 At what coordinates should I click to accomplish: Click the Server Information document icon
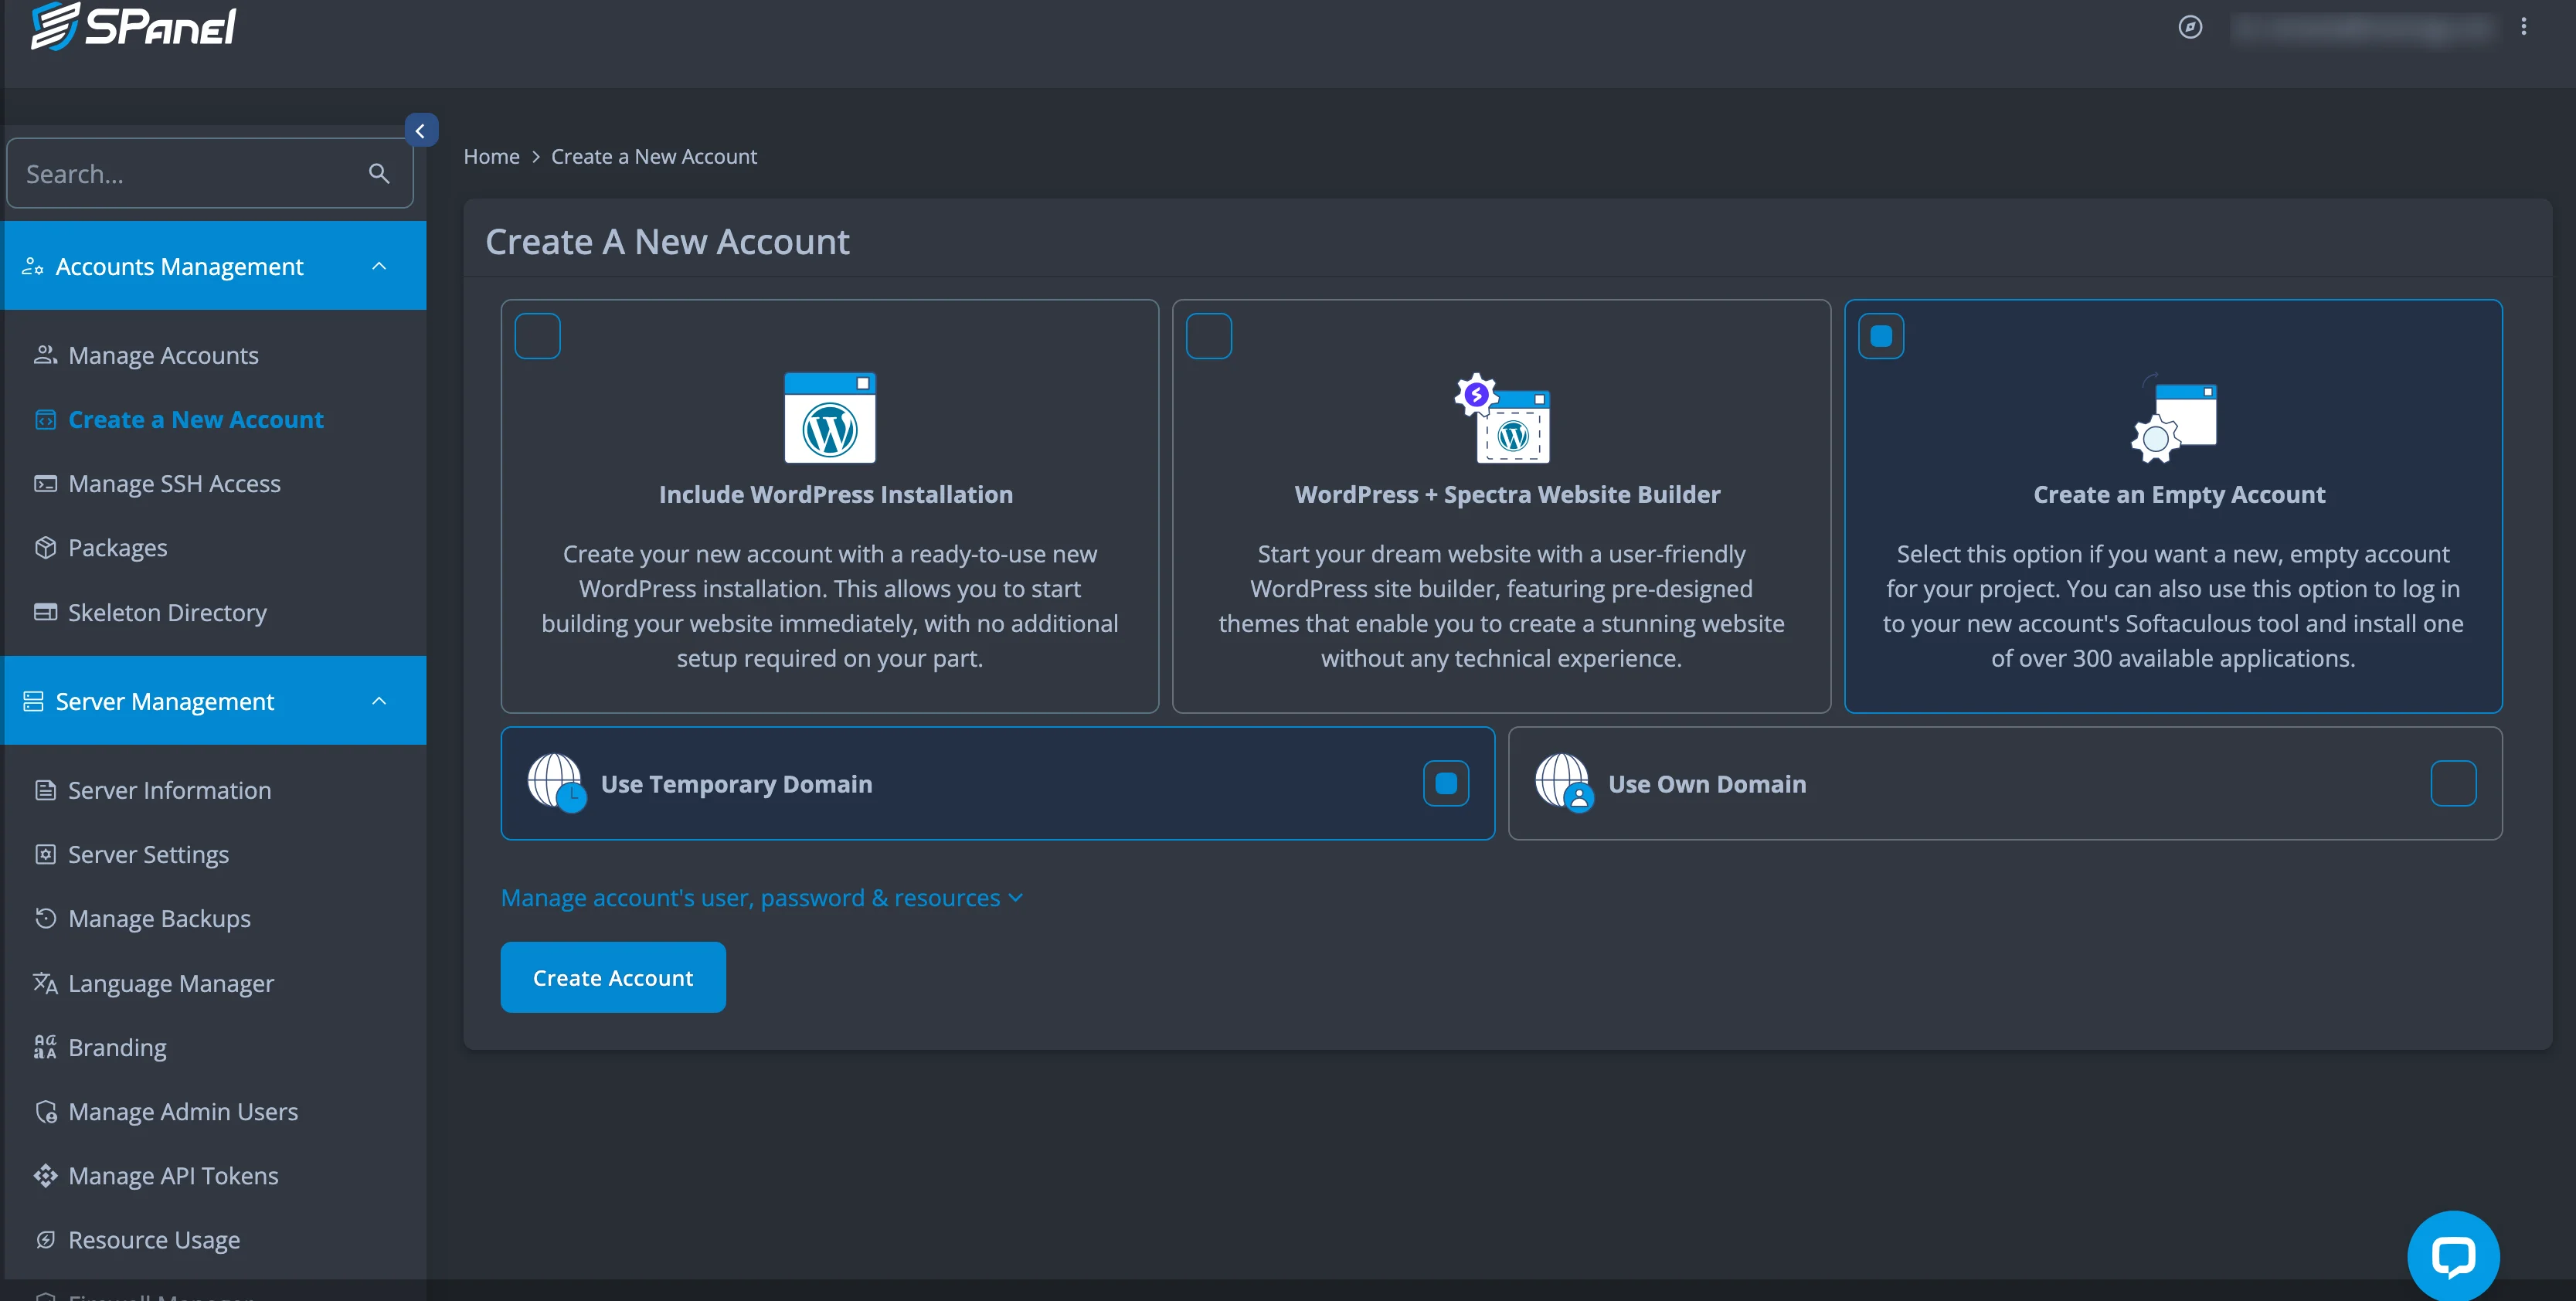click(45, 790)
